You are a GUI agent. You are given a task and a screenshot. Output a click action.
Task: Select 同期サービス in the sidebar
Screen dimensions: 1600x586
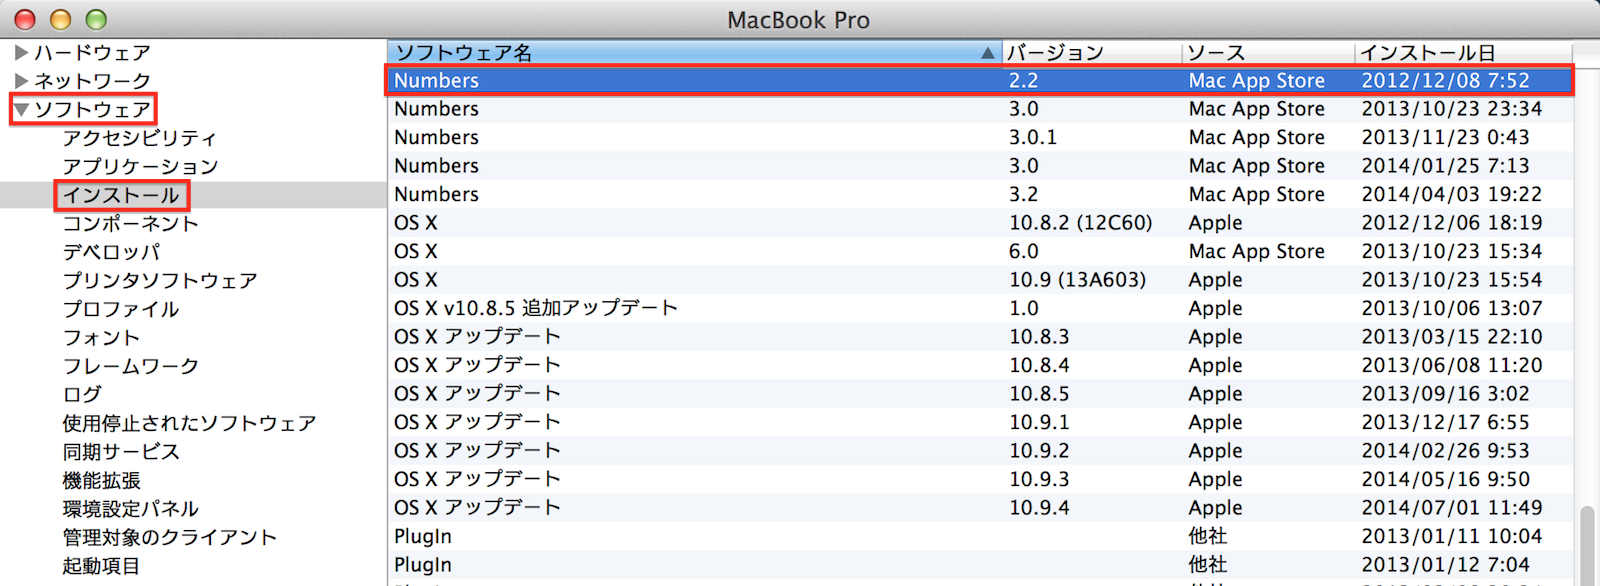121,451
